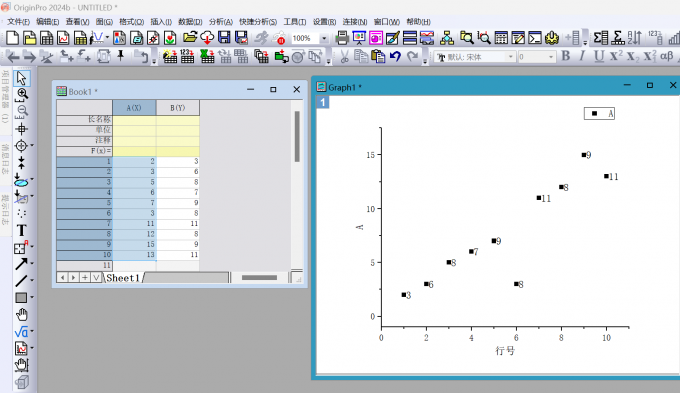
Task: Open the New Project icon
Action: coord(13,38)
